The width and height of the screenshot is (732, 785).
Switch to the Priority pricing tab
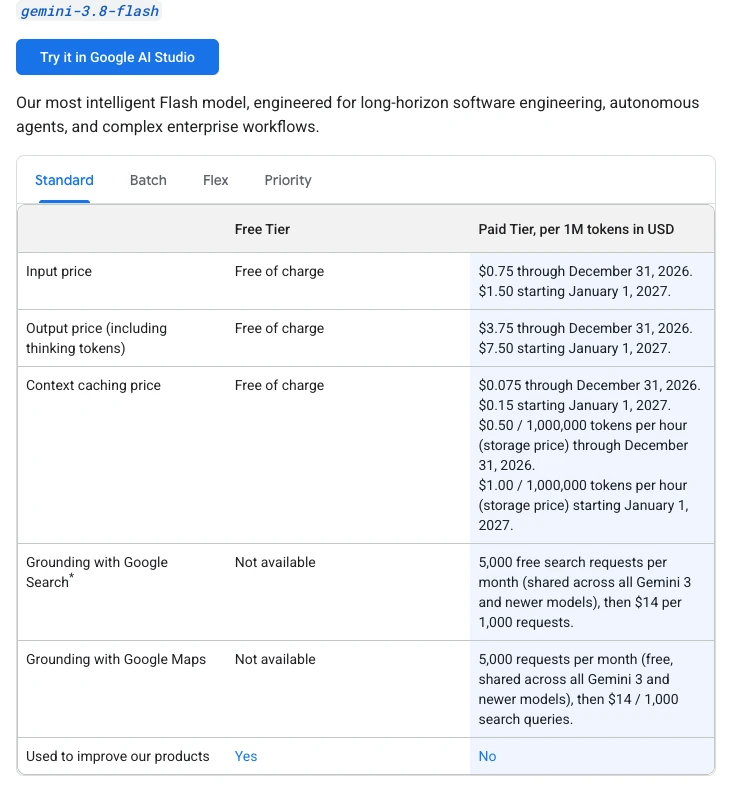pos(288,180)
